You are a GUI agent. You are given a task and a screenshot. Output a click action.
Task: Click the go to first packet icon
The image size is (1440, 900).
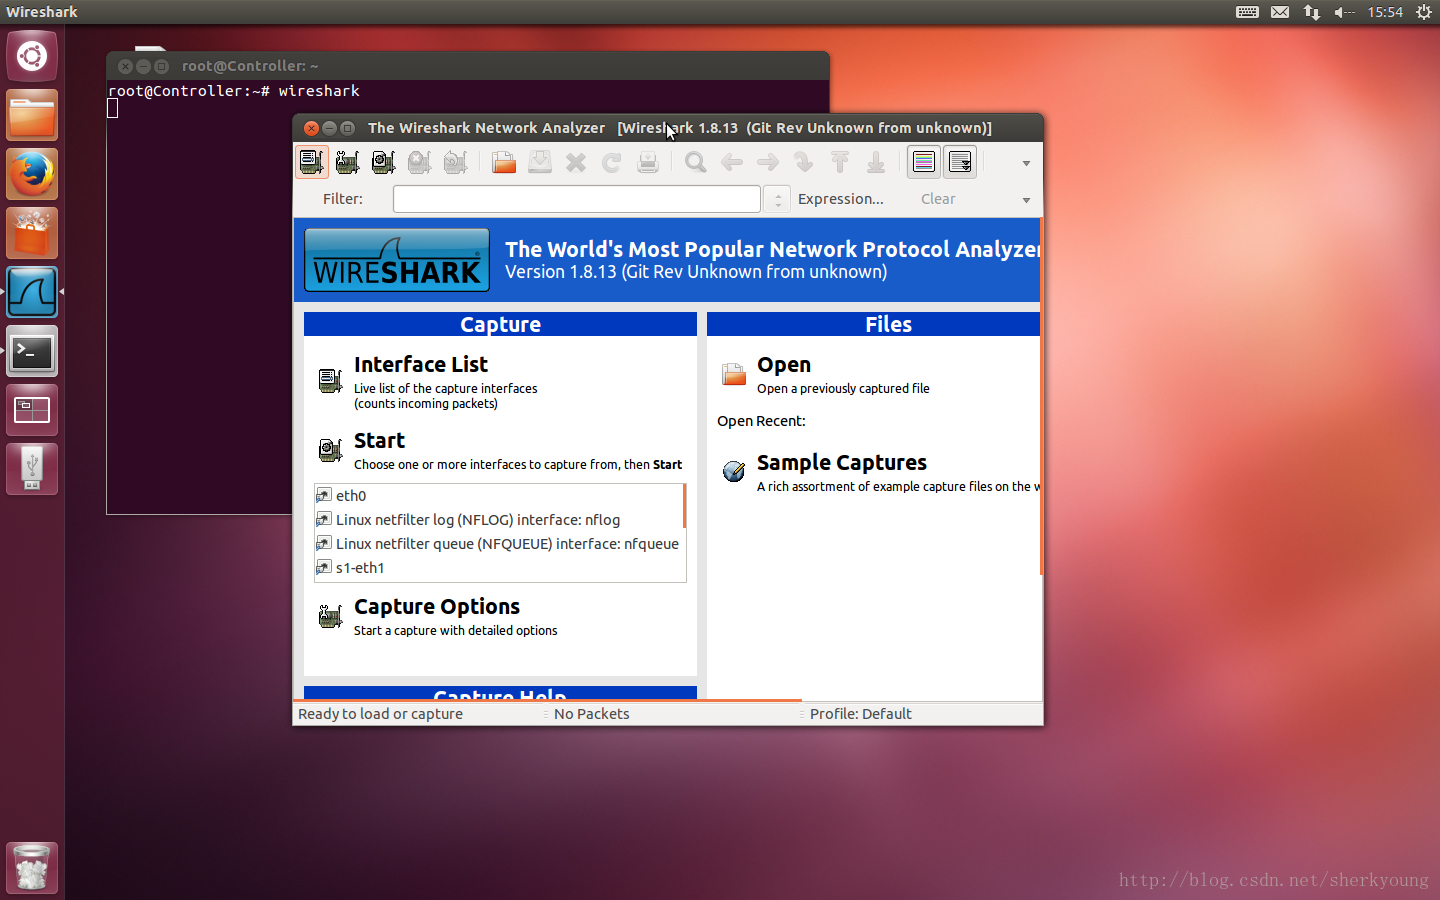coord(840,162)
